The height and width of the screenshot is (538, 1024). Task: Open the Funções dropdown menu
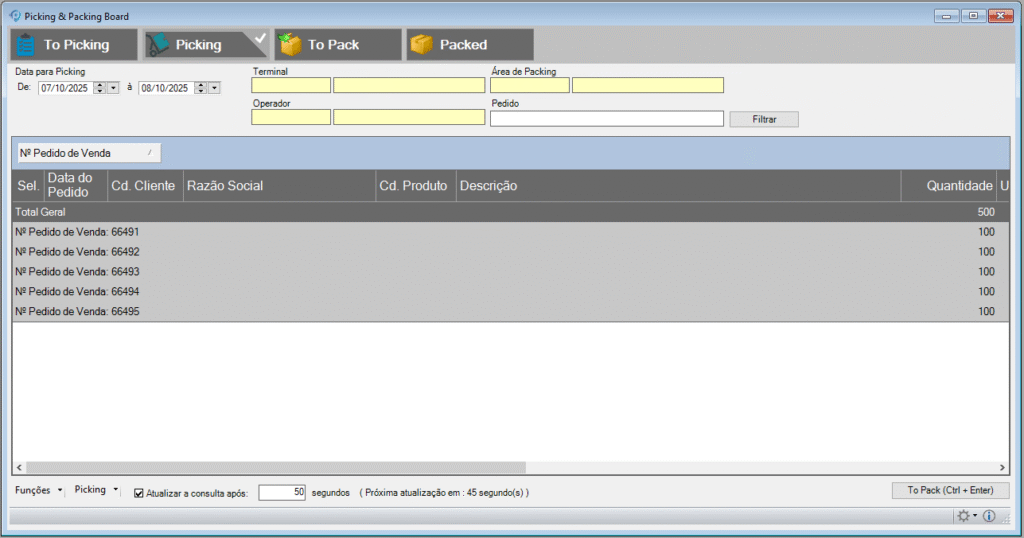pos(39,490)
